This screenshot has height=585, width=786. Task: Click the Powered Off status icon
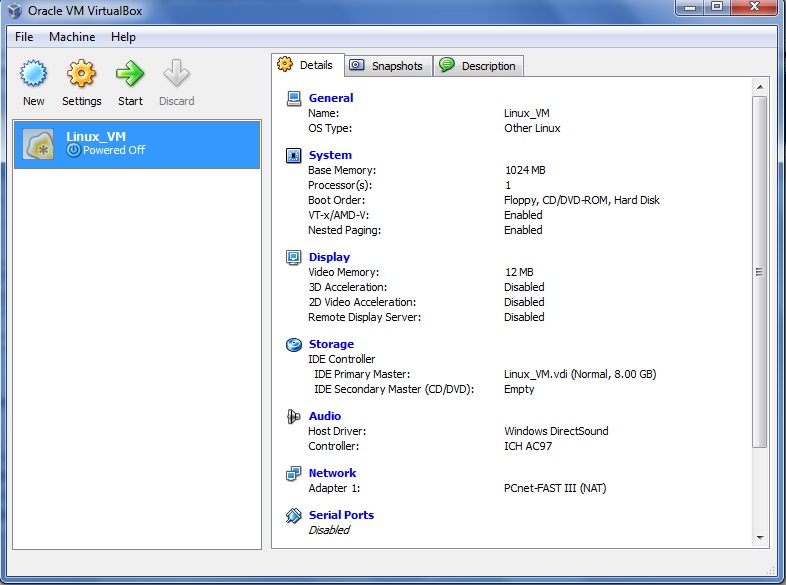73,150
